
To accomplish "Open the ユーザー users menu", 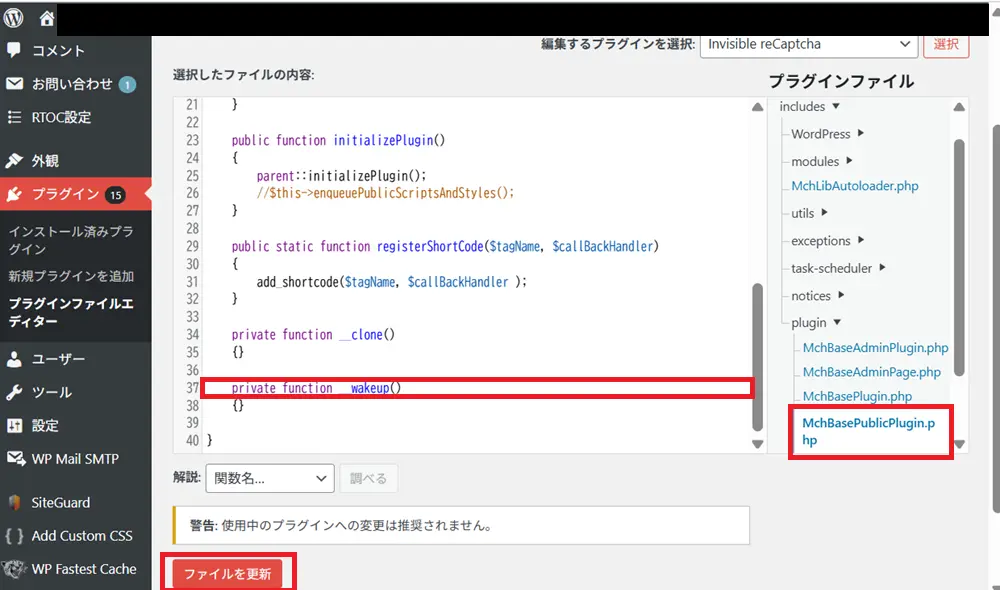I will (x=58, y=359).
